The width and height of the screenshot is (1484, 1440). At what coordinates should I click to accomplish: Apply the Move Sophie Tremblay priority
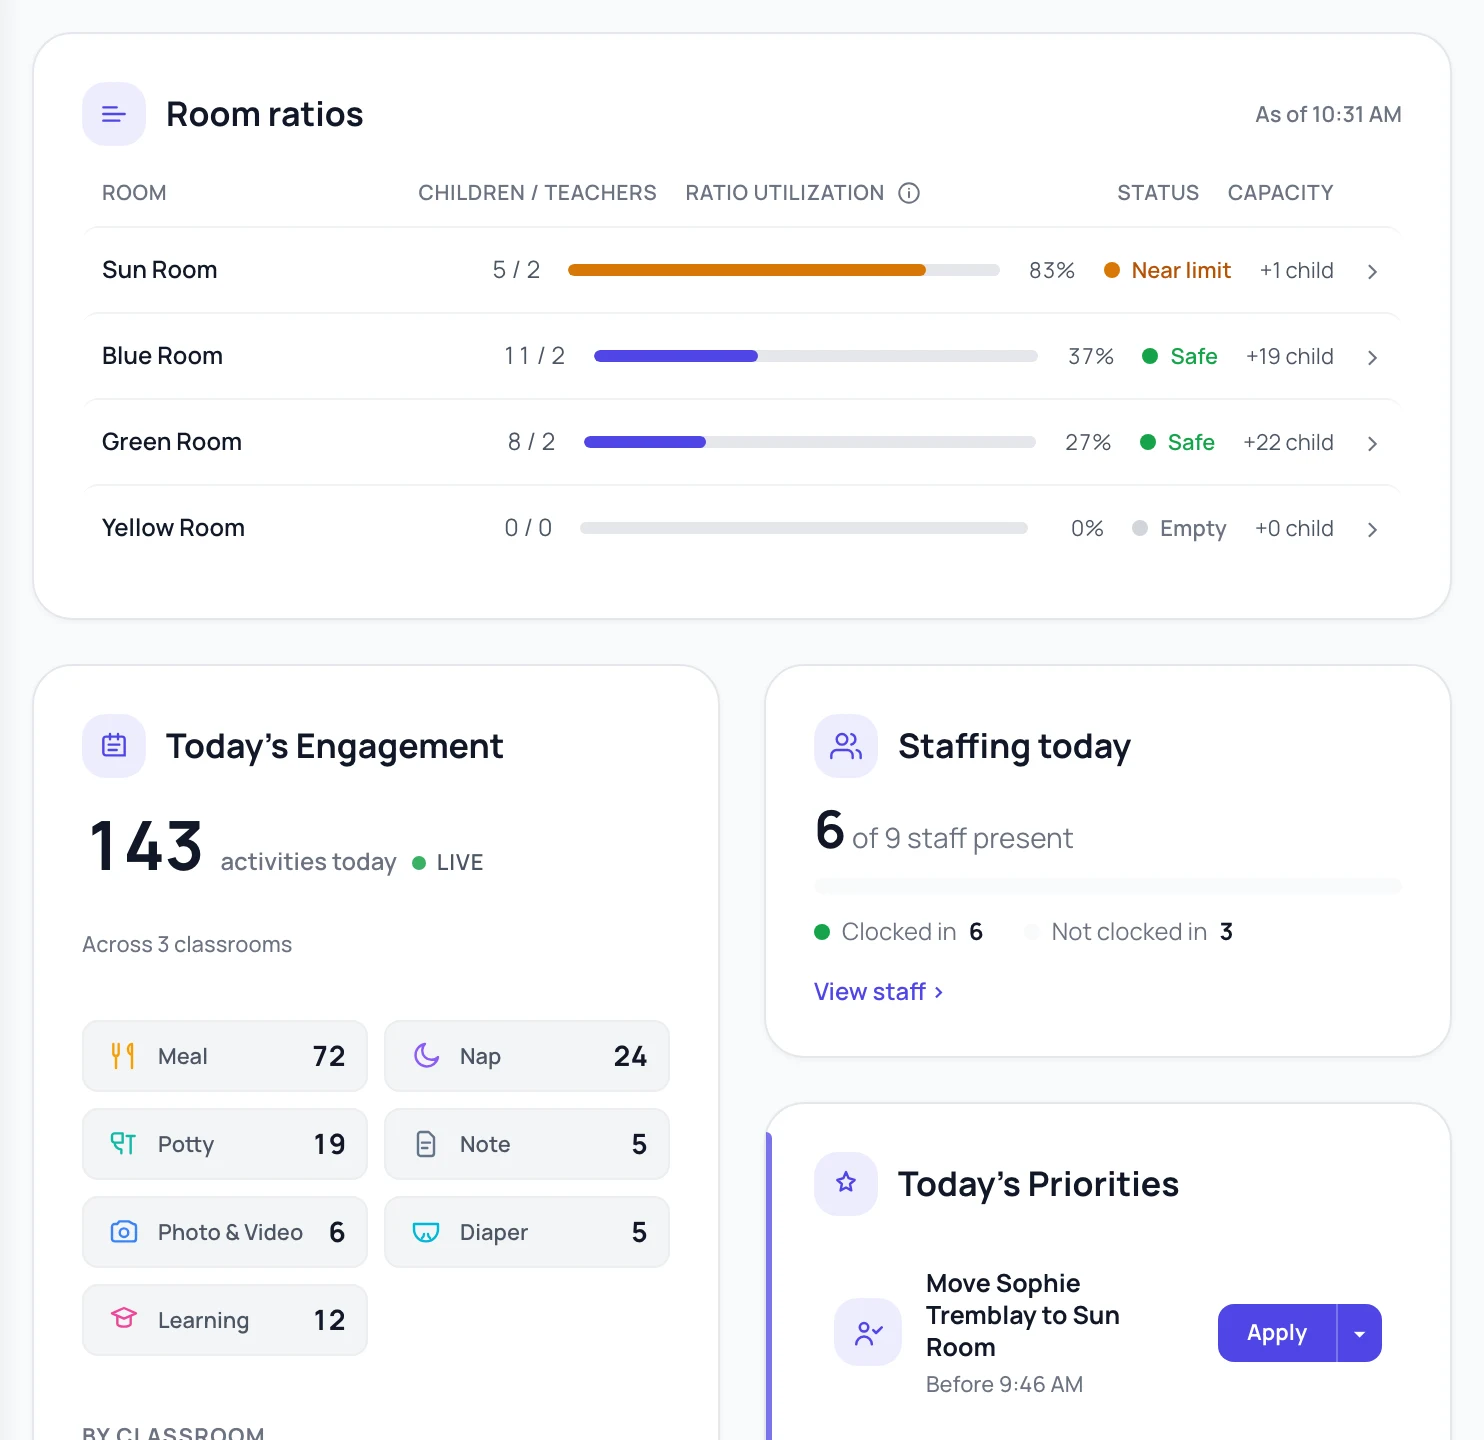[1277, 1333]
